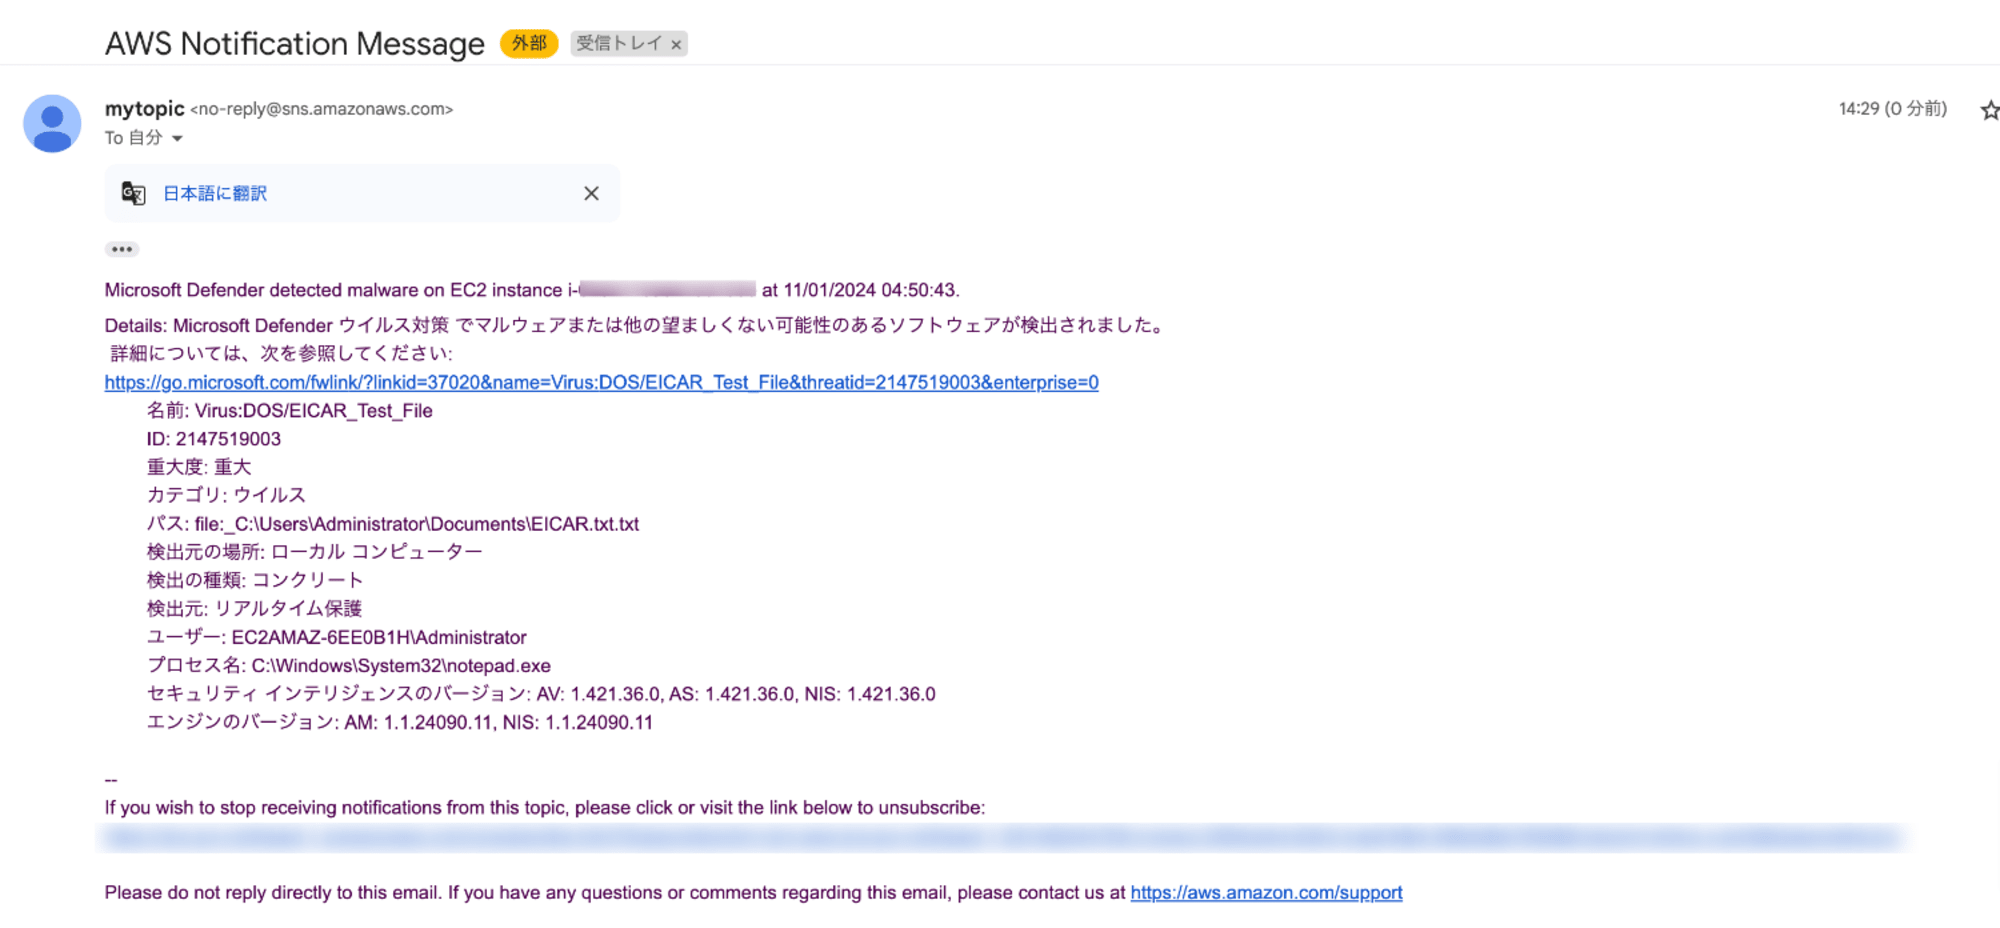Click the EC2AMAZ-6EE0B1H\Administrator user line
2000x928 pixels.
(336, 637)
